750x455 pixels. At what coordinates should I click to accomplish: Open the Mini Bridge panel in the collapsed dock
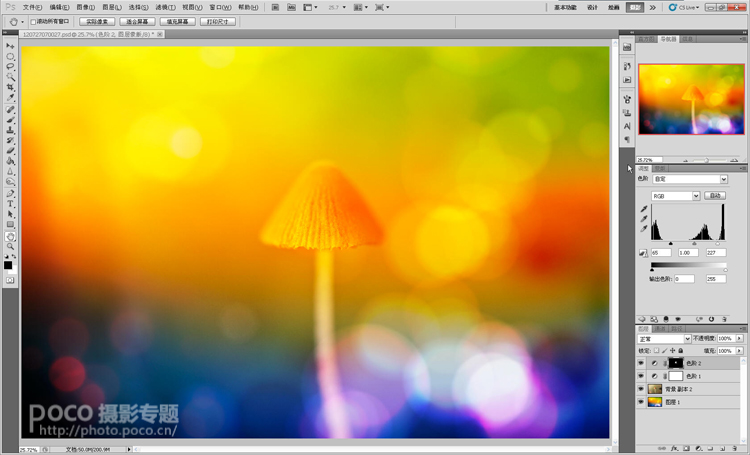(x=627, y=47)
